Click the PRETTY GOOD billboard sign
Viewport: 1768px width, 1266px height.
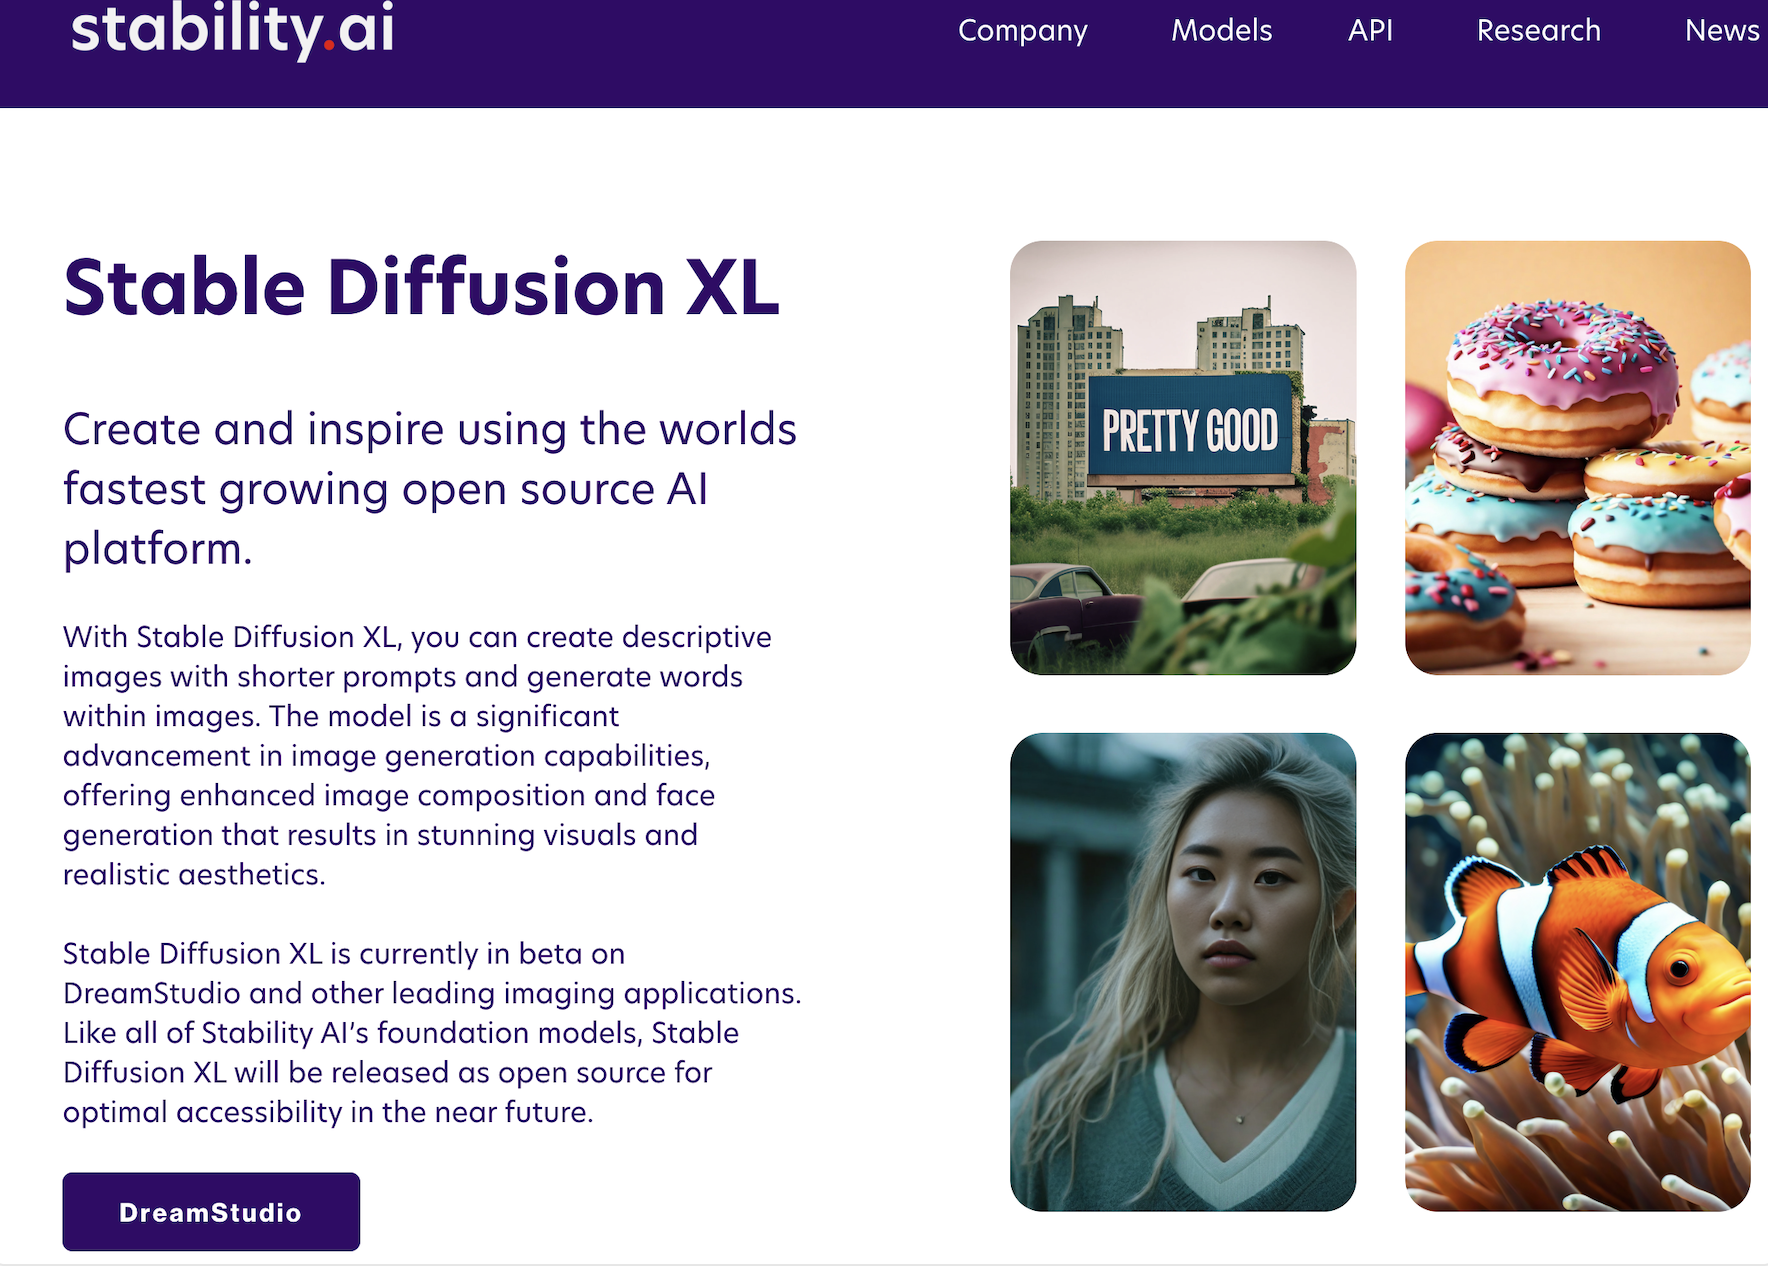tap(1189, 429)
